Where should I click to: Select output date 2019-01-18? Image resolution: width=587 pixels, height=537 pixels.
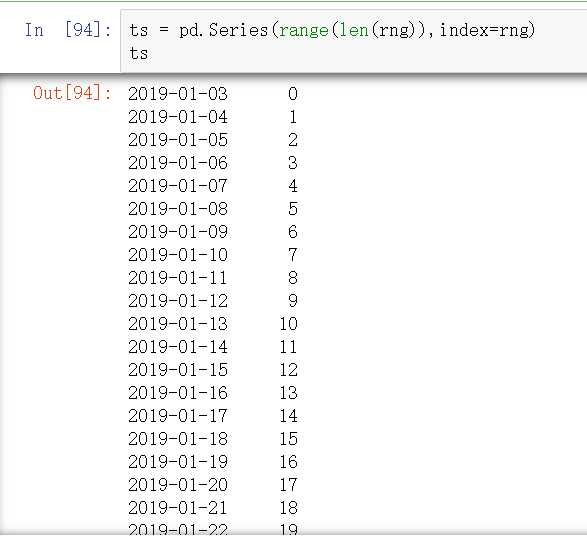(x=178, y=439)
